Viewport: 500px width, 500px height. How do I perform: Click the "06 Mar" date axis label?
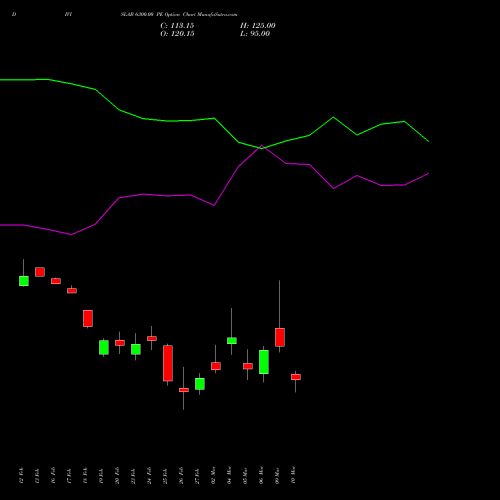click(x=261, y=476)
